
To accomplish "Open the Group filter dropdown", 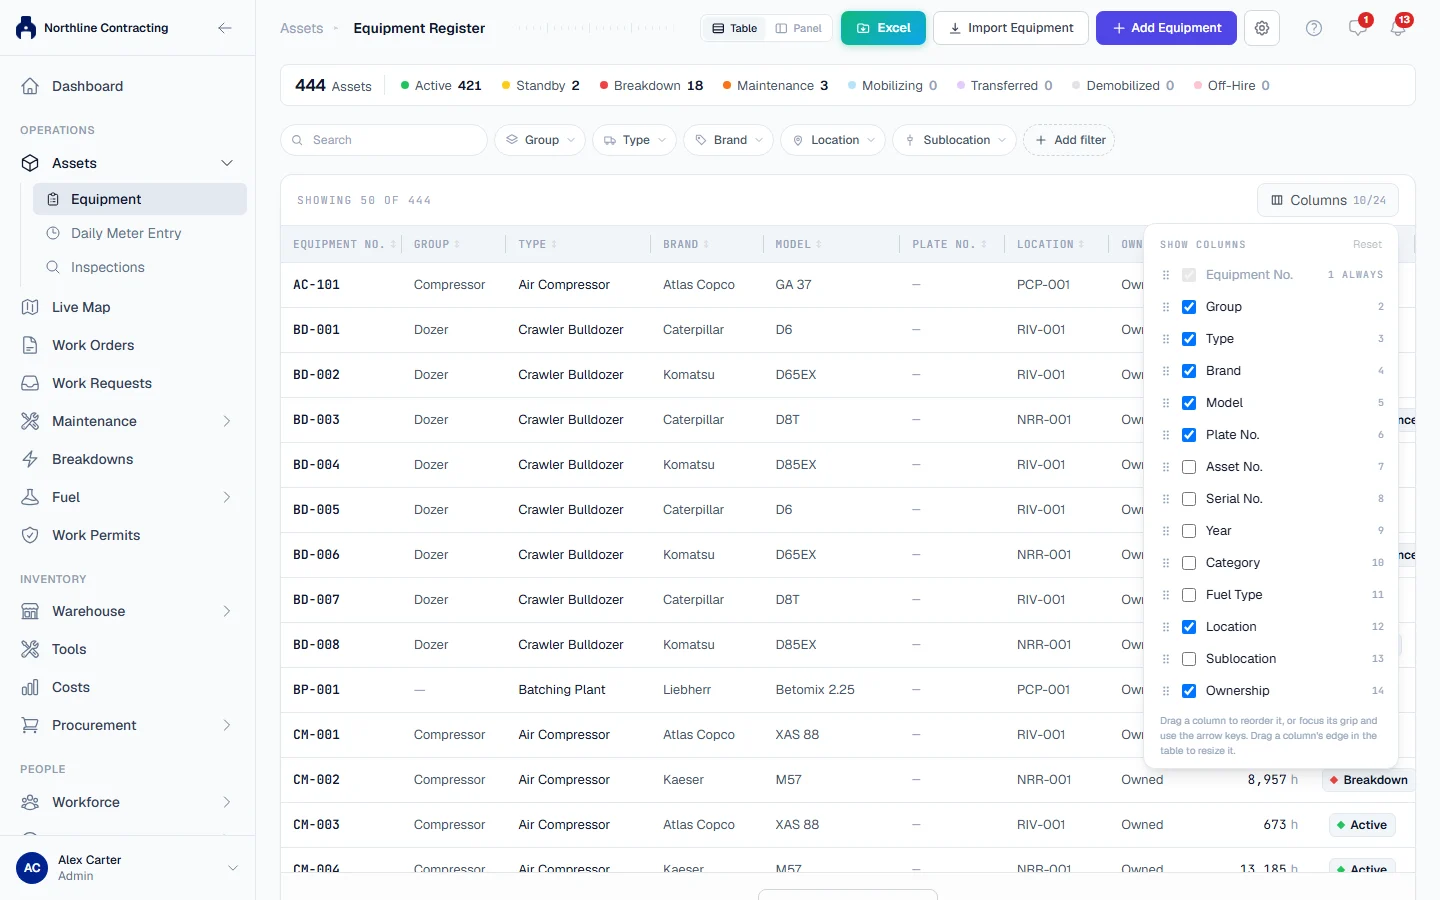I will pyautogui.click(x=540, y=140).
